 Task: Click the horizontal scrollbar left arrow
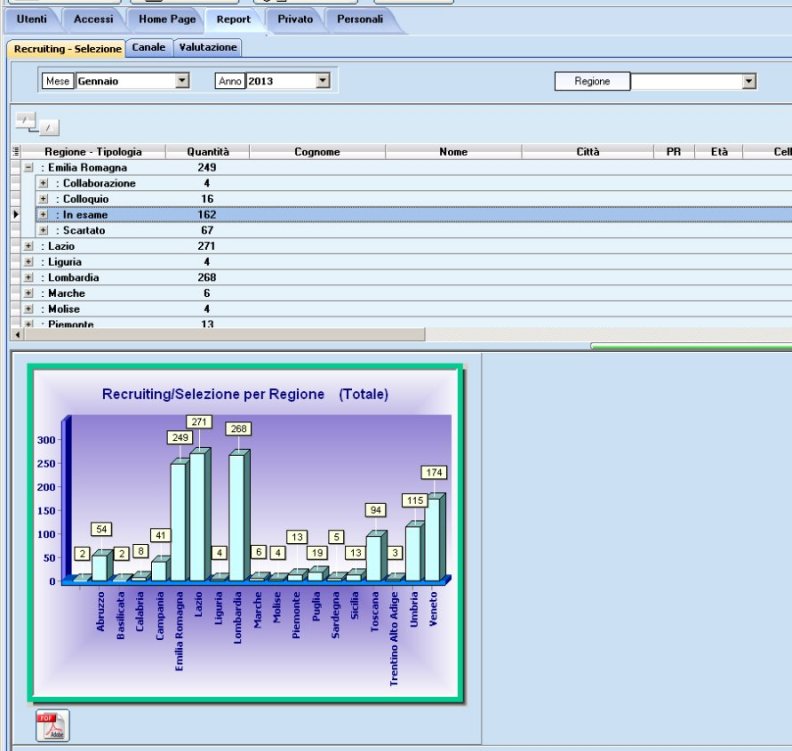coord(18,334)
